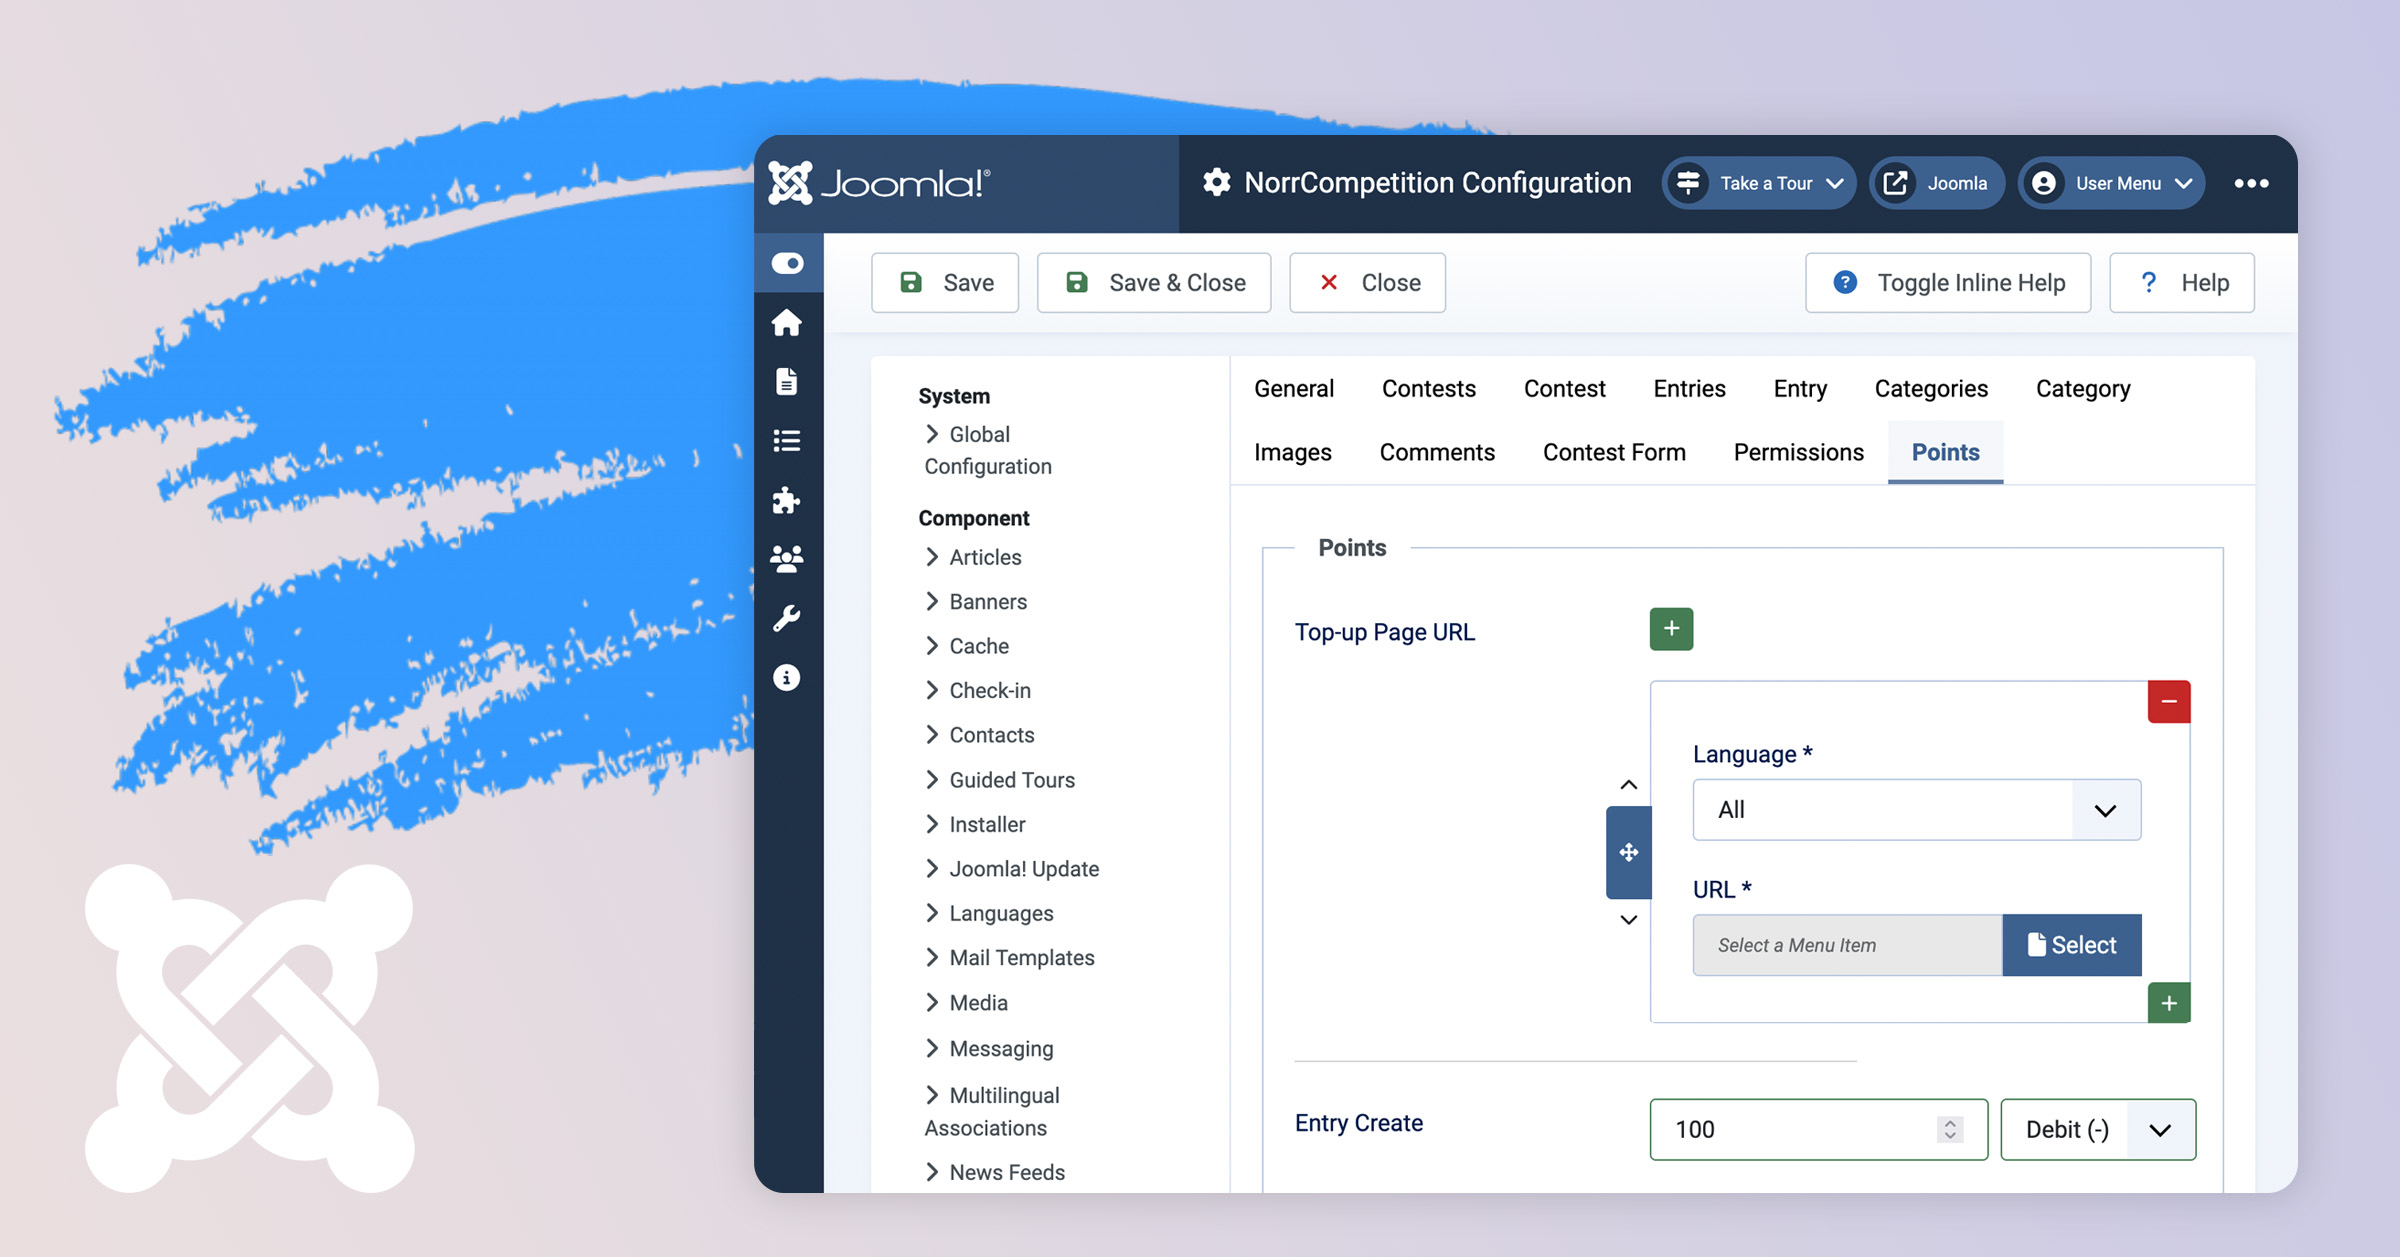Viewport: 2400px width, 1257px height.
Task: Open Mail Templates configuration
Action: pyautogui.click(x=1010, y=958)
